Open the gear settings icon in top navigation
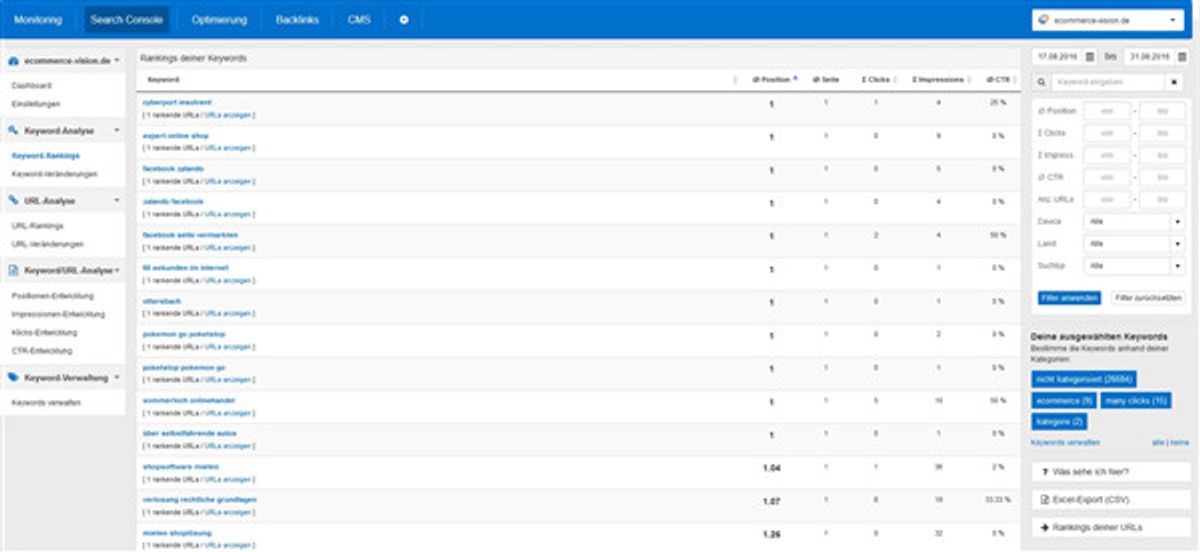Screen dimensions: 1200x552 coord(404,19)
